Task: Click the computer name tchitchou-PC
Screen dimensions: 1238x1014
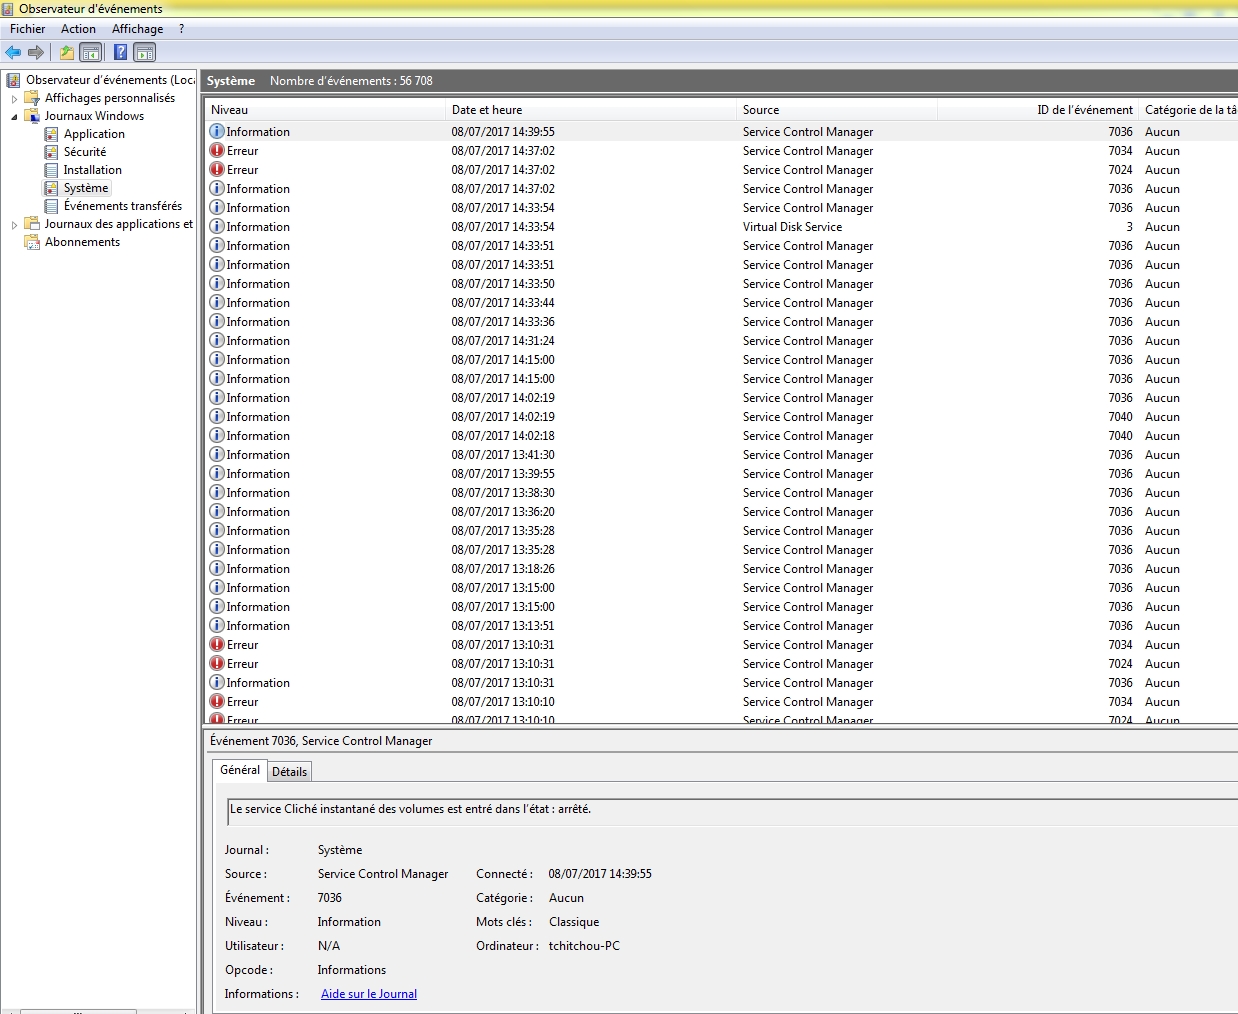Action: (x=584, y=946)
